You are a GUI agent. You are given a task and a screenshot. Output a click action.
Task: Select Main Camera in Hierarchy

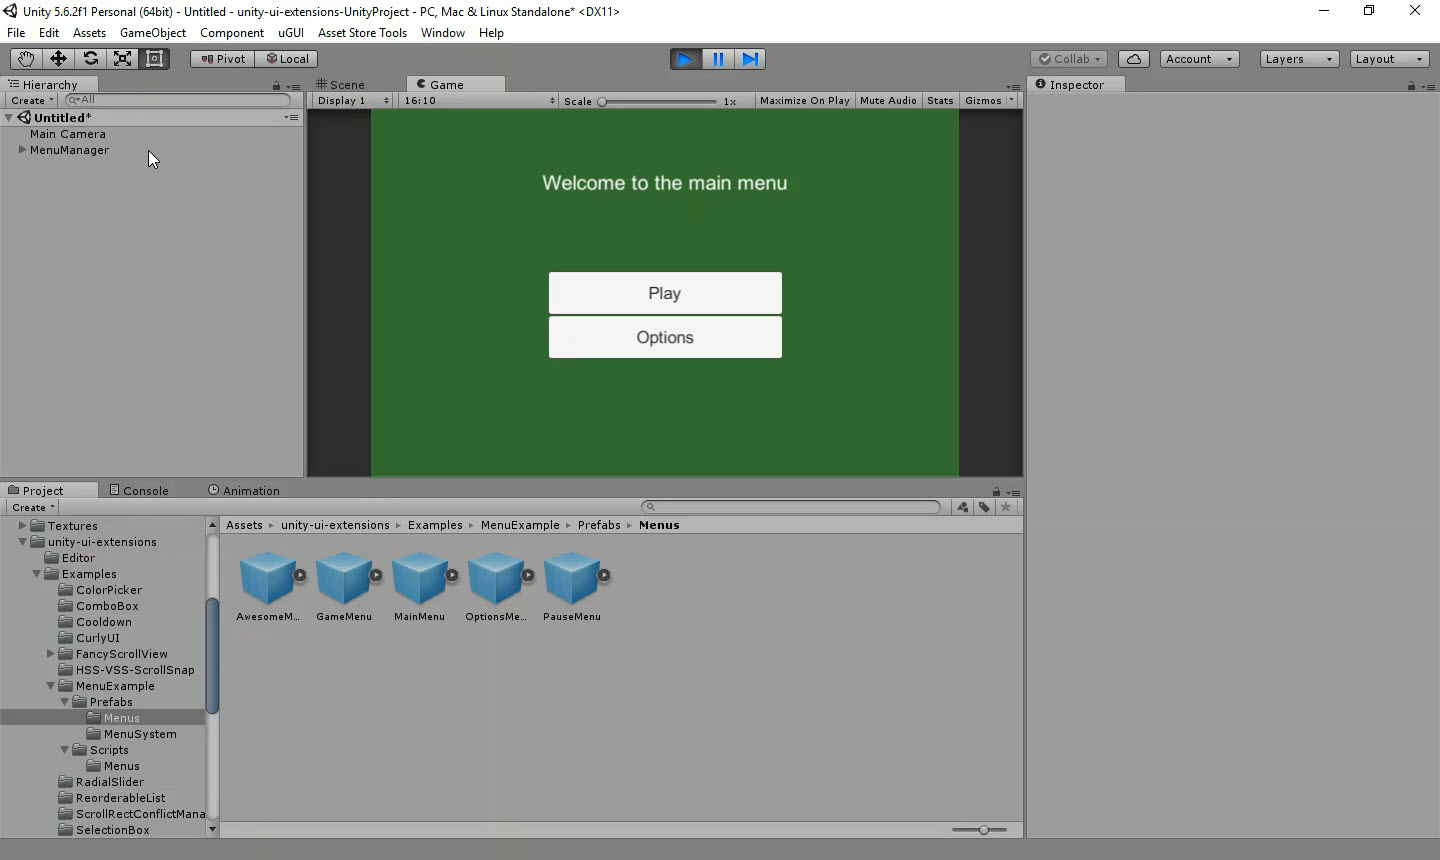coord(68,134)
